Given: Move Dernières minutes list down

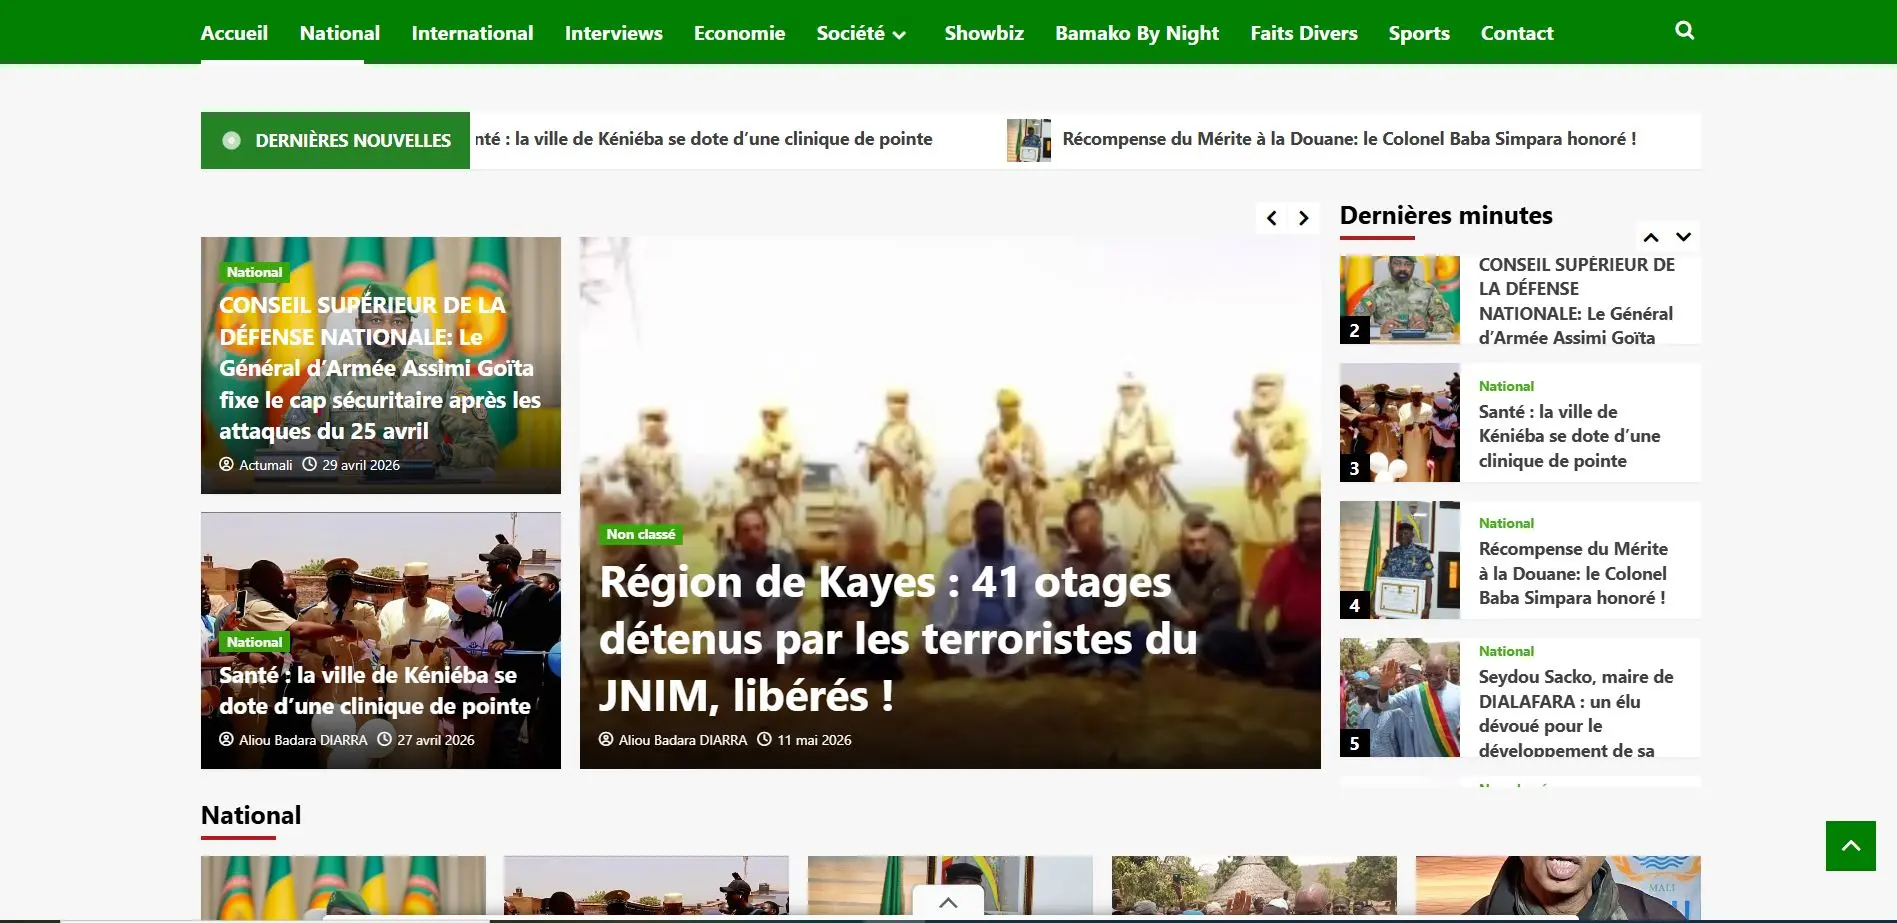Looking at the screenshot, I should click(x=1684, y=237).
